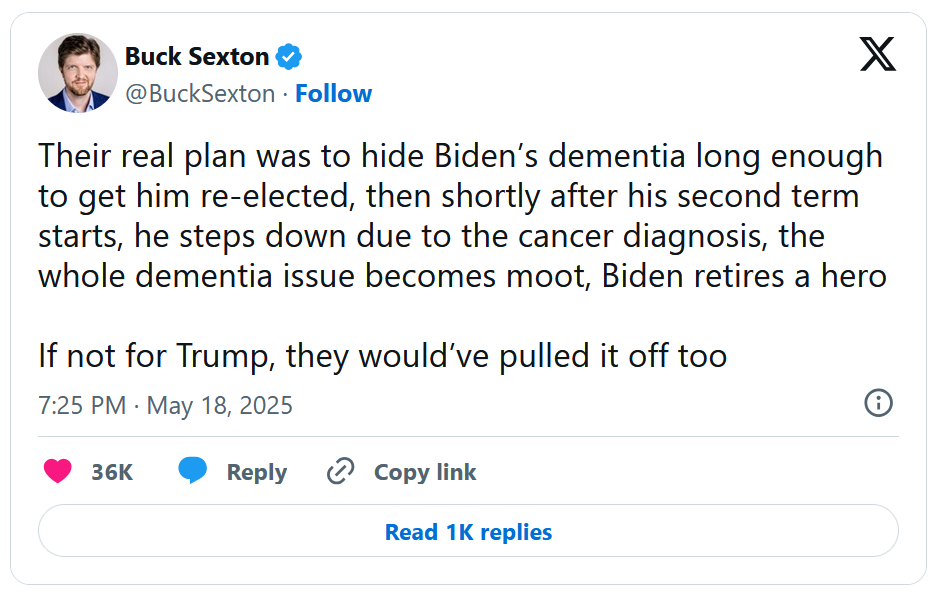Click the tweet's first paragraph text
Image resolution: width=952 pixels, height=607 pixels.
[x=460, y=215]
